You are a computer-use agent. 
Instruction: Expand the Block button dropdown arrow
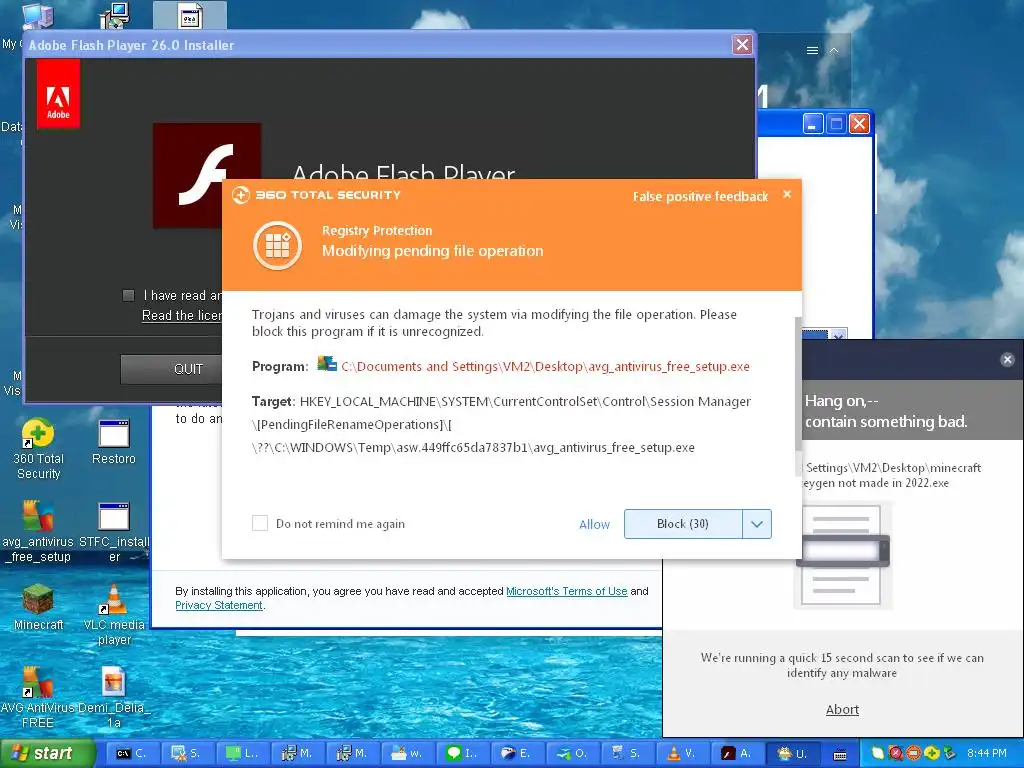757,524
